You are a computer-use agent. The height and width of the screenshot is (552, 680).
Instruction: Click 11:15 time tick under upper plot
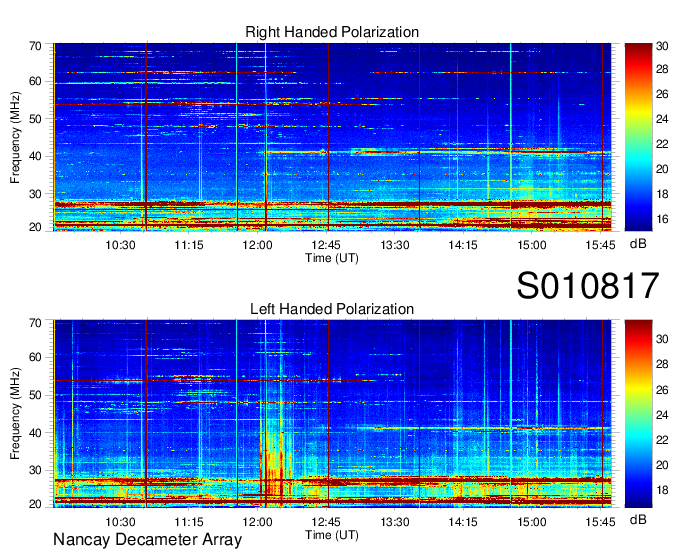coord(189,245)
